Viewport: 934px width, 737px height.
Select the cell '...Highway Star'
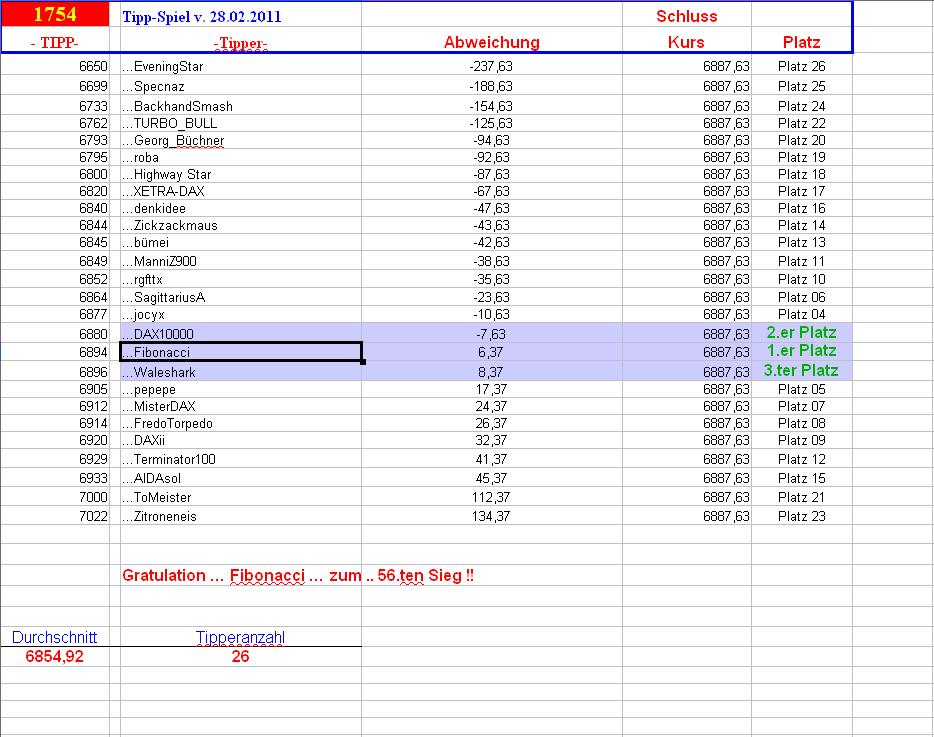(241, 174)
